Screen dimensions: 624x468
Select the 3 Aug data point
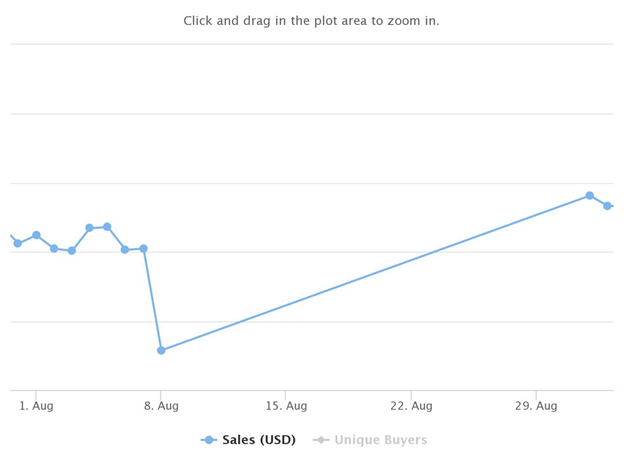point(72,251)
